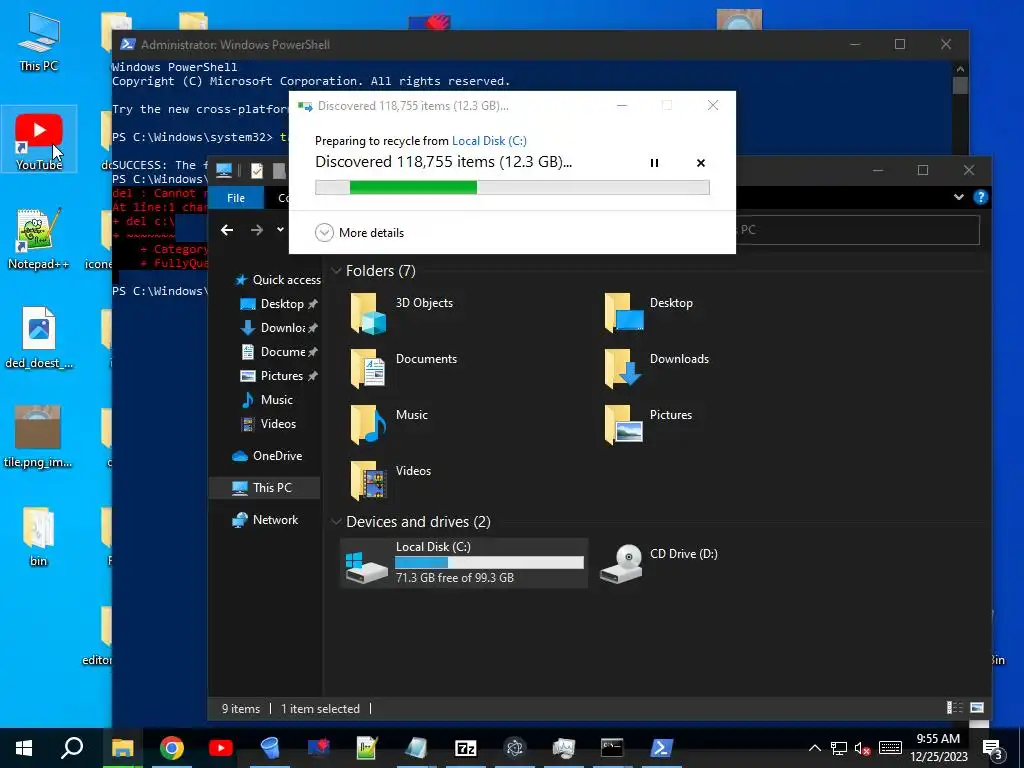This screenshot has width=1024, height=768.
Task: Open the Videos folder icon
Action: (368, 481)
